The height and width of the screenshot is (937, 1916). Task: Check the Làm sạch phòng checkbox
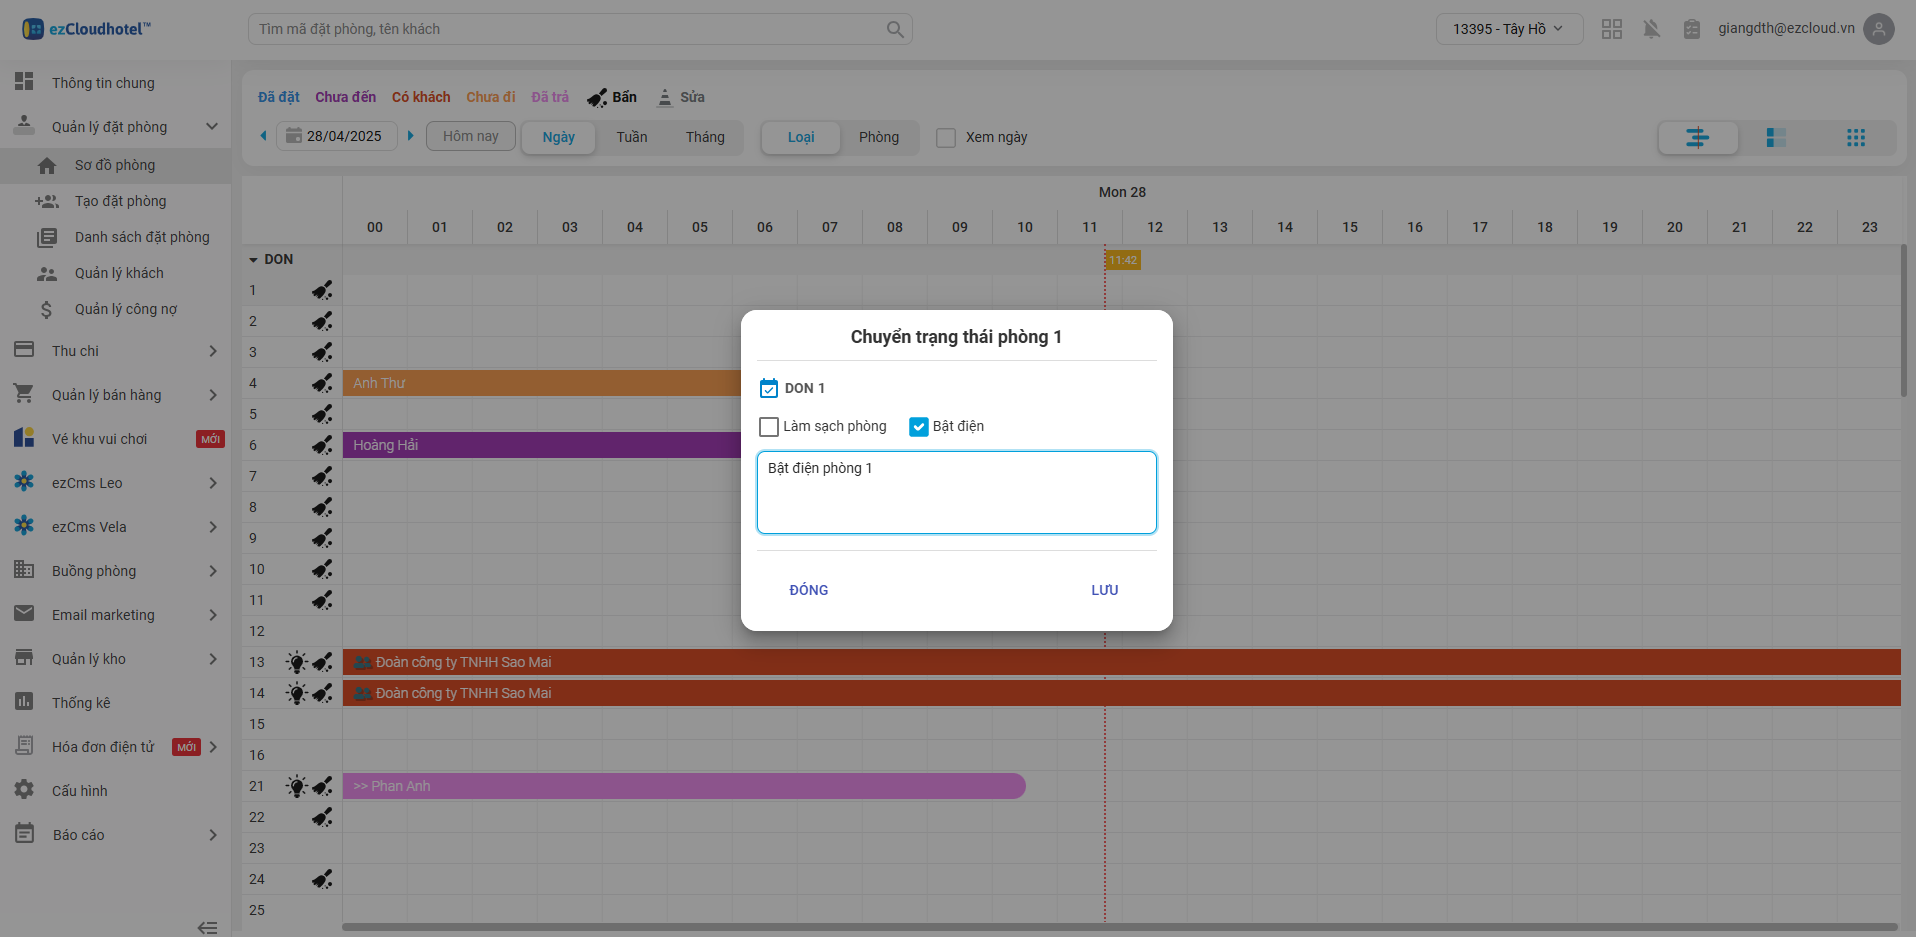pyautogui.click(x=769, y=427)
